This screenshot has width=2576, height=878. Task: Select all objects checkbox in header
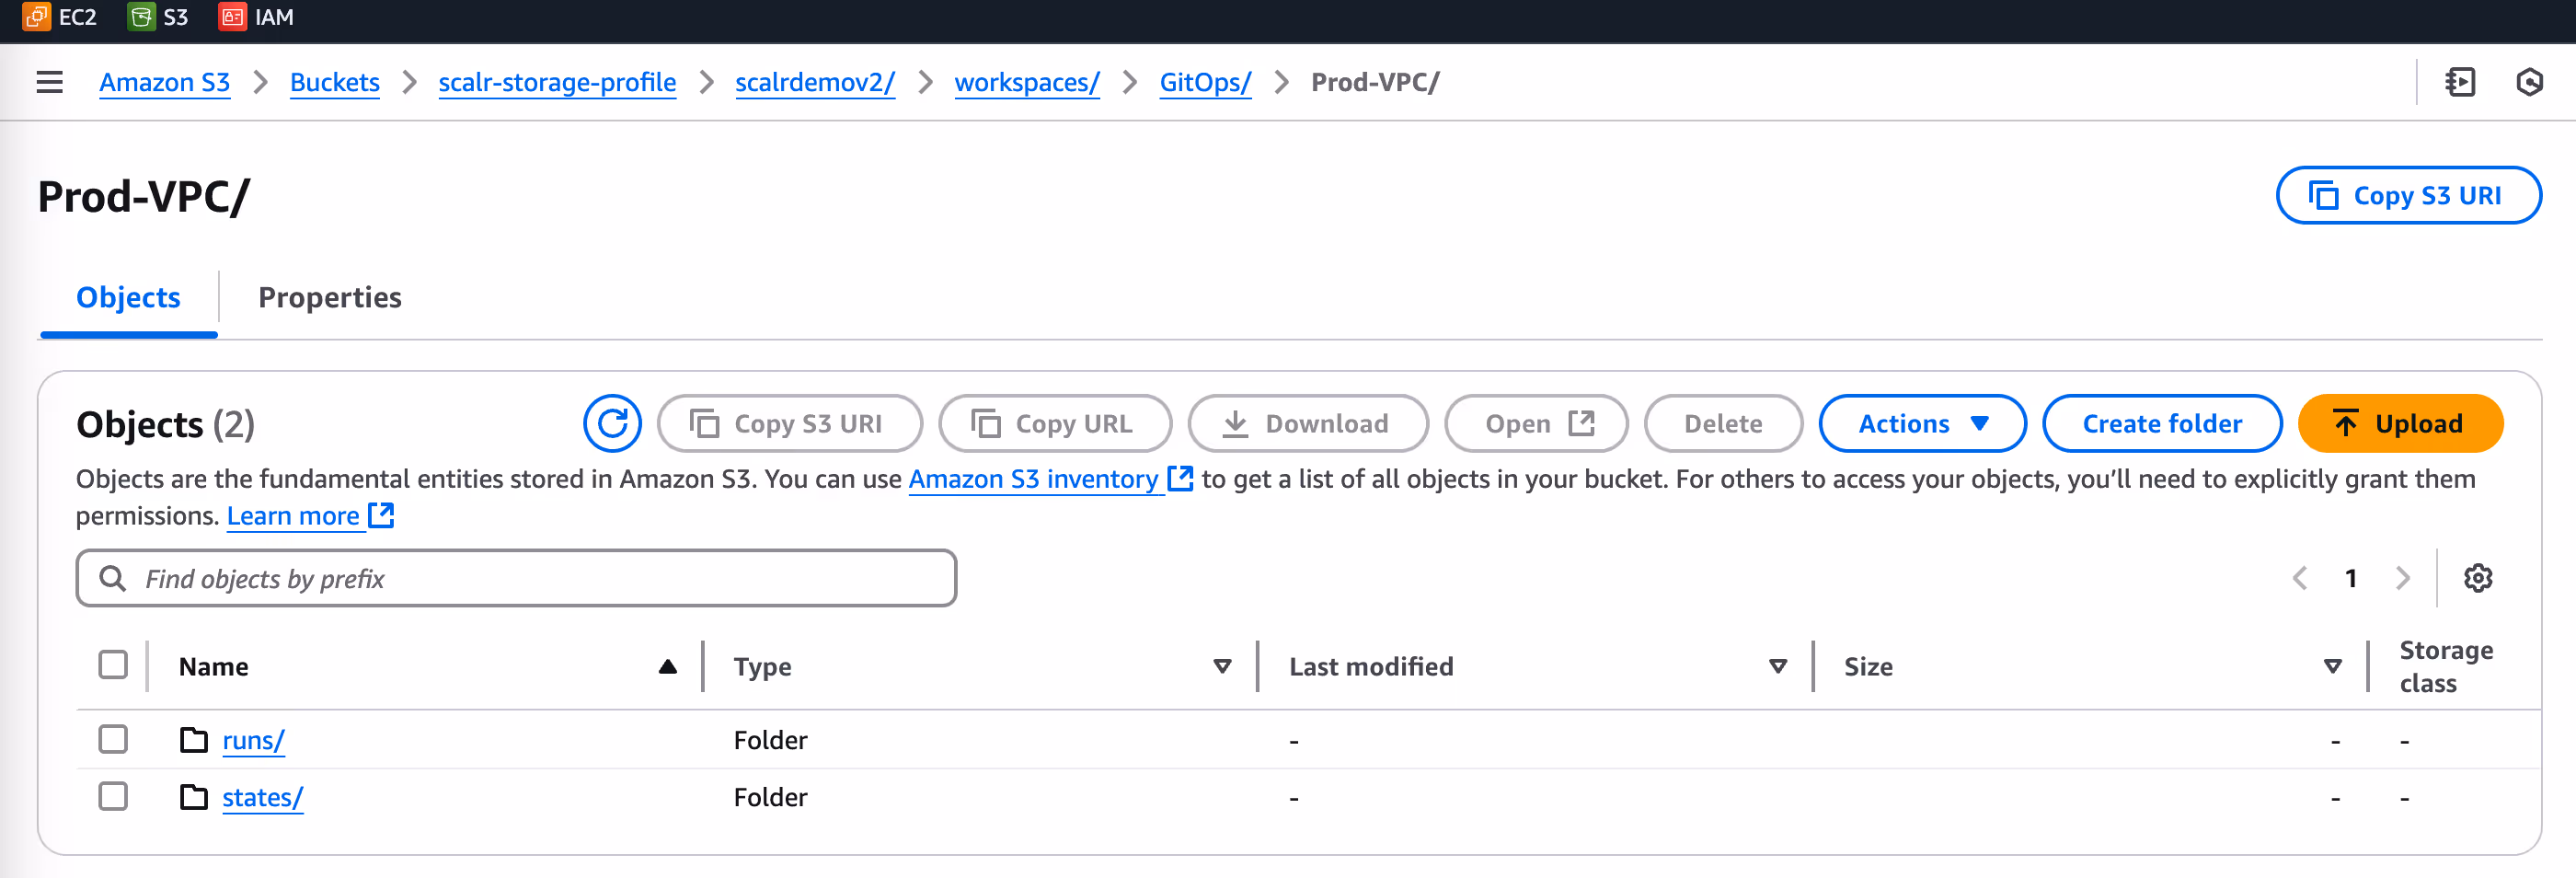pos(113,665)
